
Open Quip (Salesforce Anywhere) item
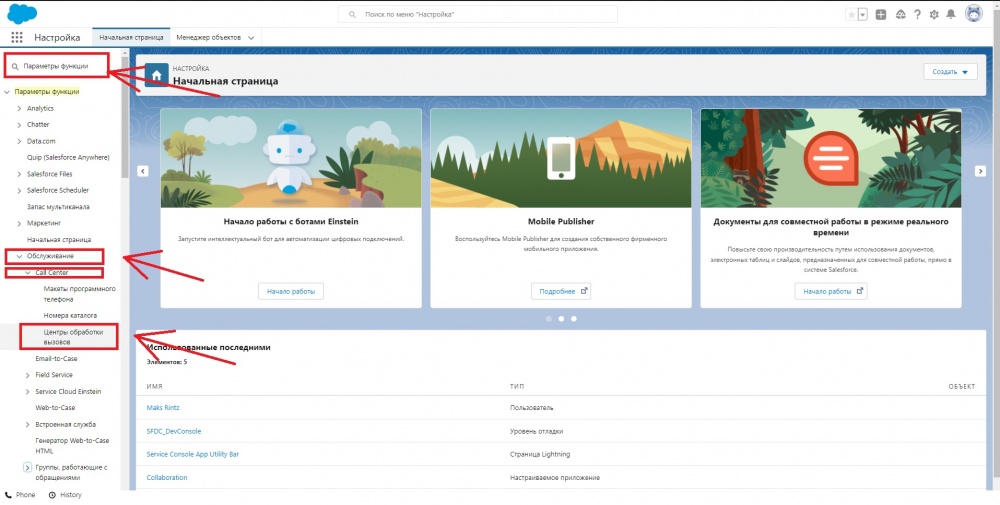click(x=68, y=157)
